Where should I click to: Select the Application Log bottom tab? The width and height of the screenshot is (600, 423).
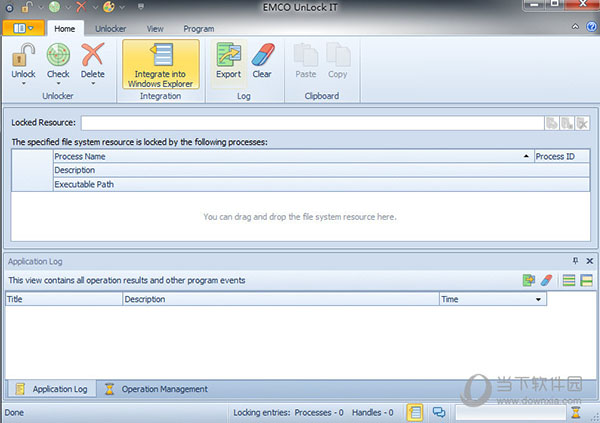[52, 389]
